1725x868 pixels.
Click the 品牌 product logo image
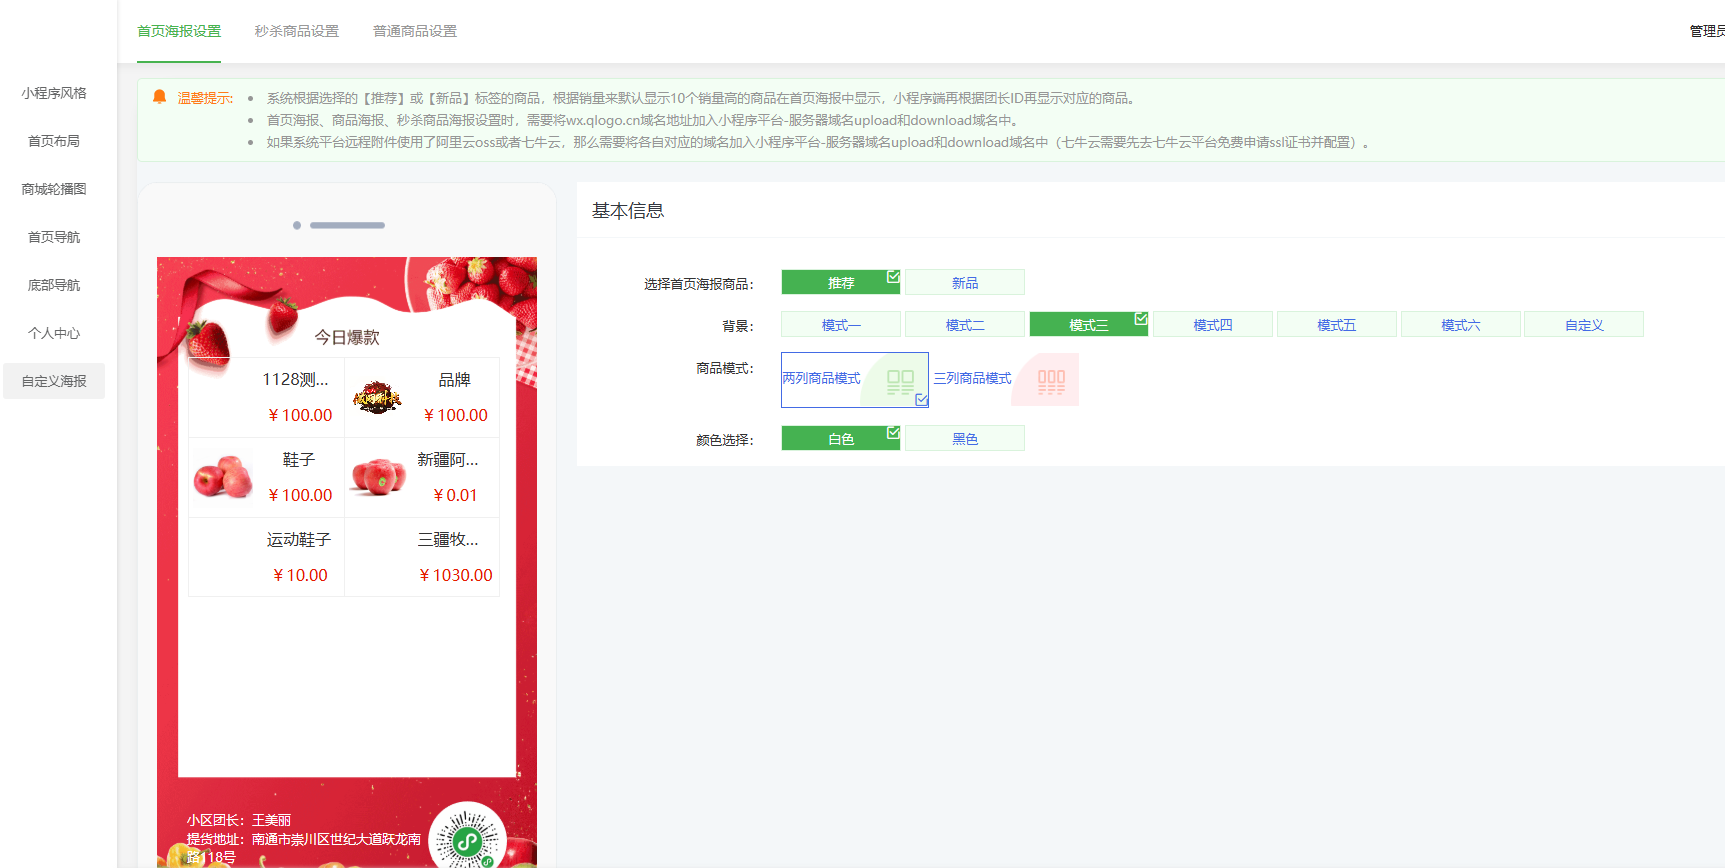point(377,398)
